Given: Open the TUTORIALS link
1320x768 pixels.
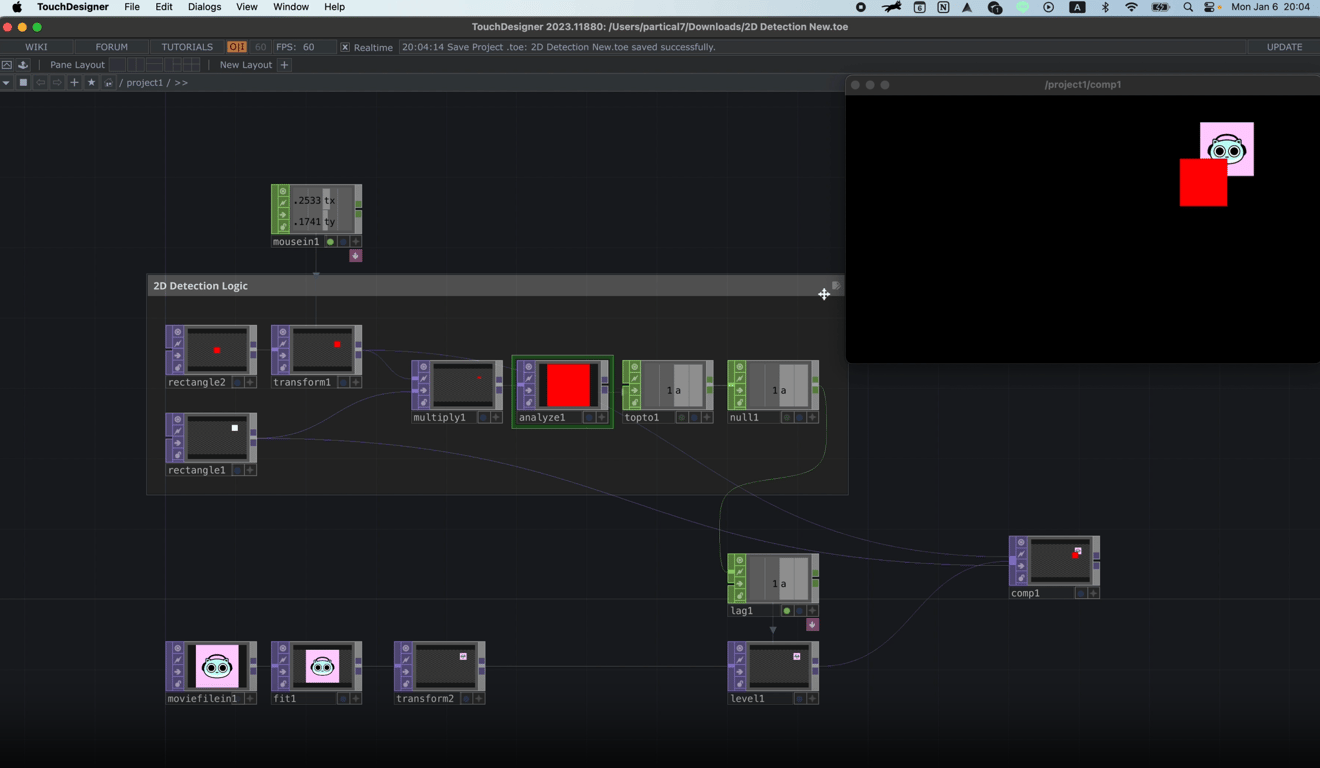Looking at the screenshot, I should [186, 46].
